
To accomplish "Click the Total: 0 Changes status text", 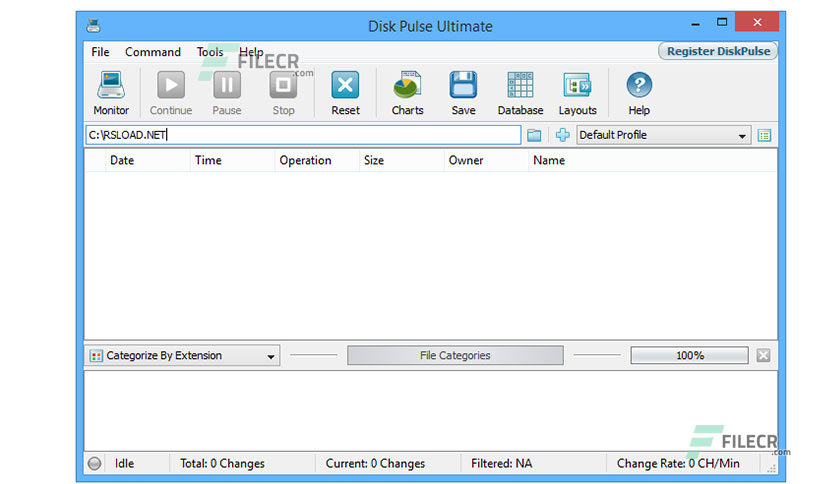I will point(222,464).
